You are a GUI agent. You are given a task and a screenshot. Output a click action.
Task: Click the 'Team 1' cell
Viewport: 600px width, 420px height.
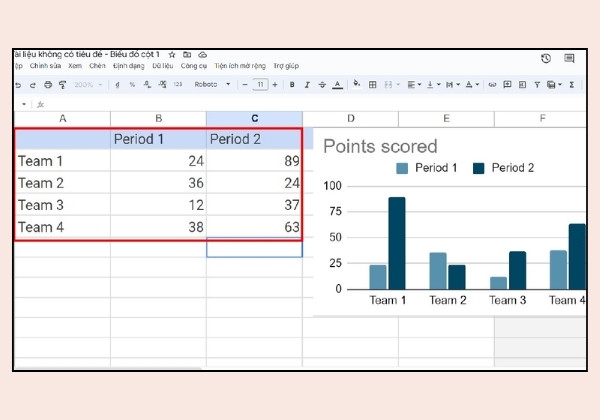(x=62, y=161)
